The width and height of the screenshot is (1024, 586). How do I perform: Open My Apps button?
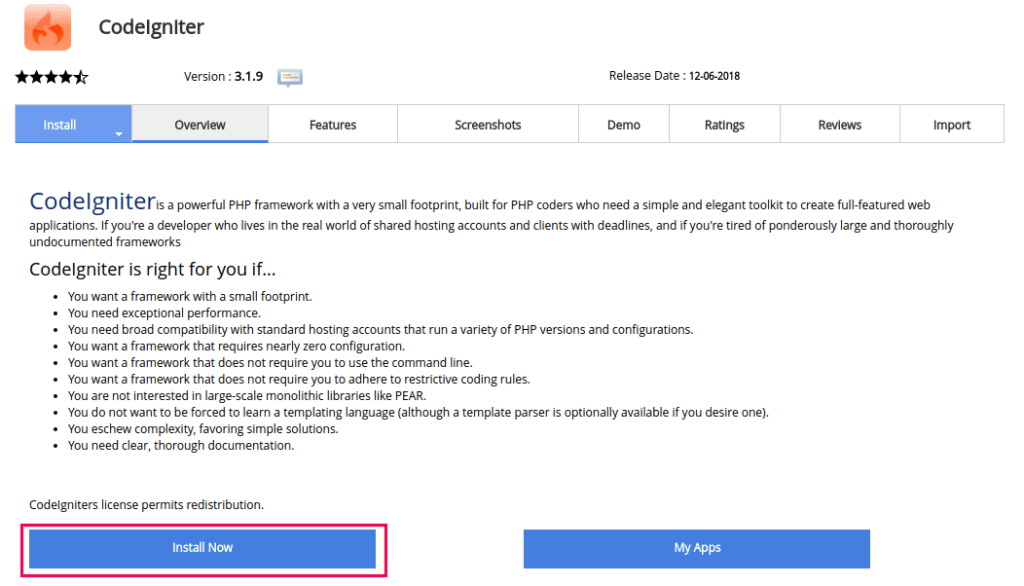pos(697,548)
